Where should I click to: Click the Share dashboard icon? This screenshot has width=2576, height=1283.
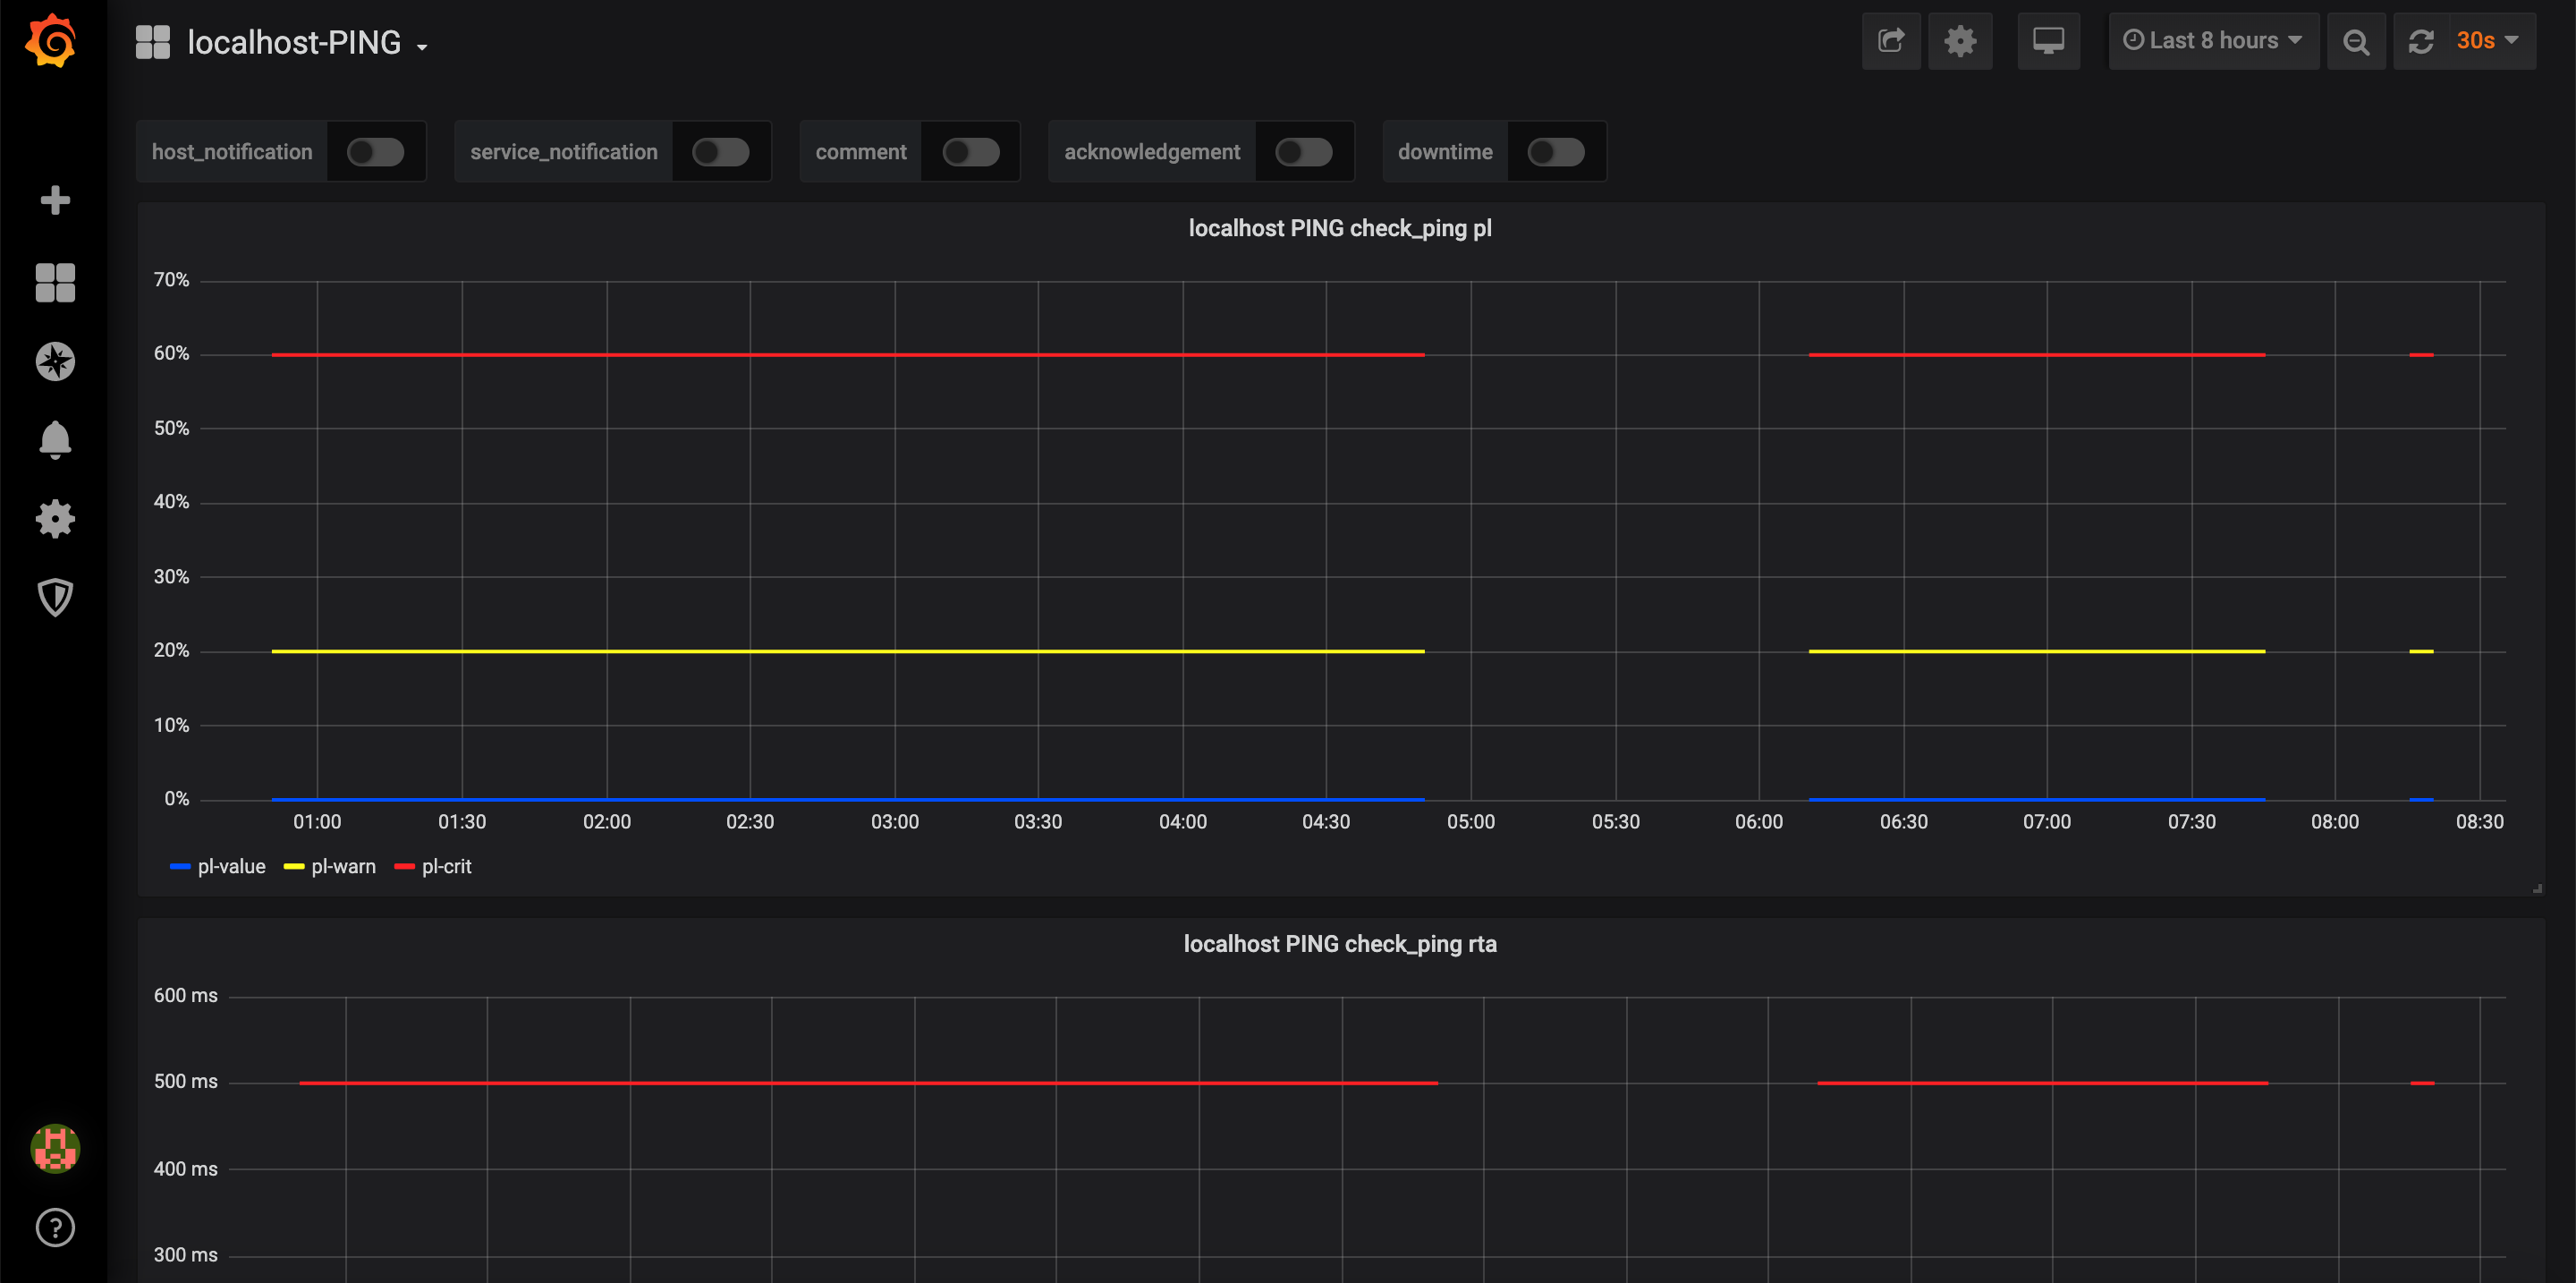click(1890, 41)
